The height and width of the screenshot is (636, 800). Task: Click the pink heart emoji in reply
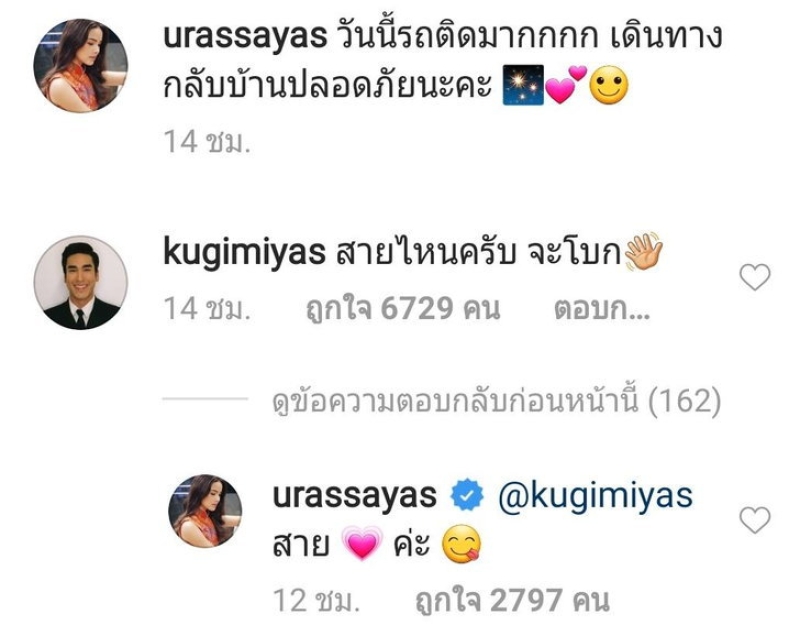(x=362, y=543)
